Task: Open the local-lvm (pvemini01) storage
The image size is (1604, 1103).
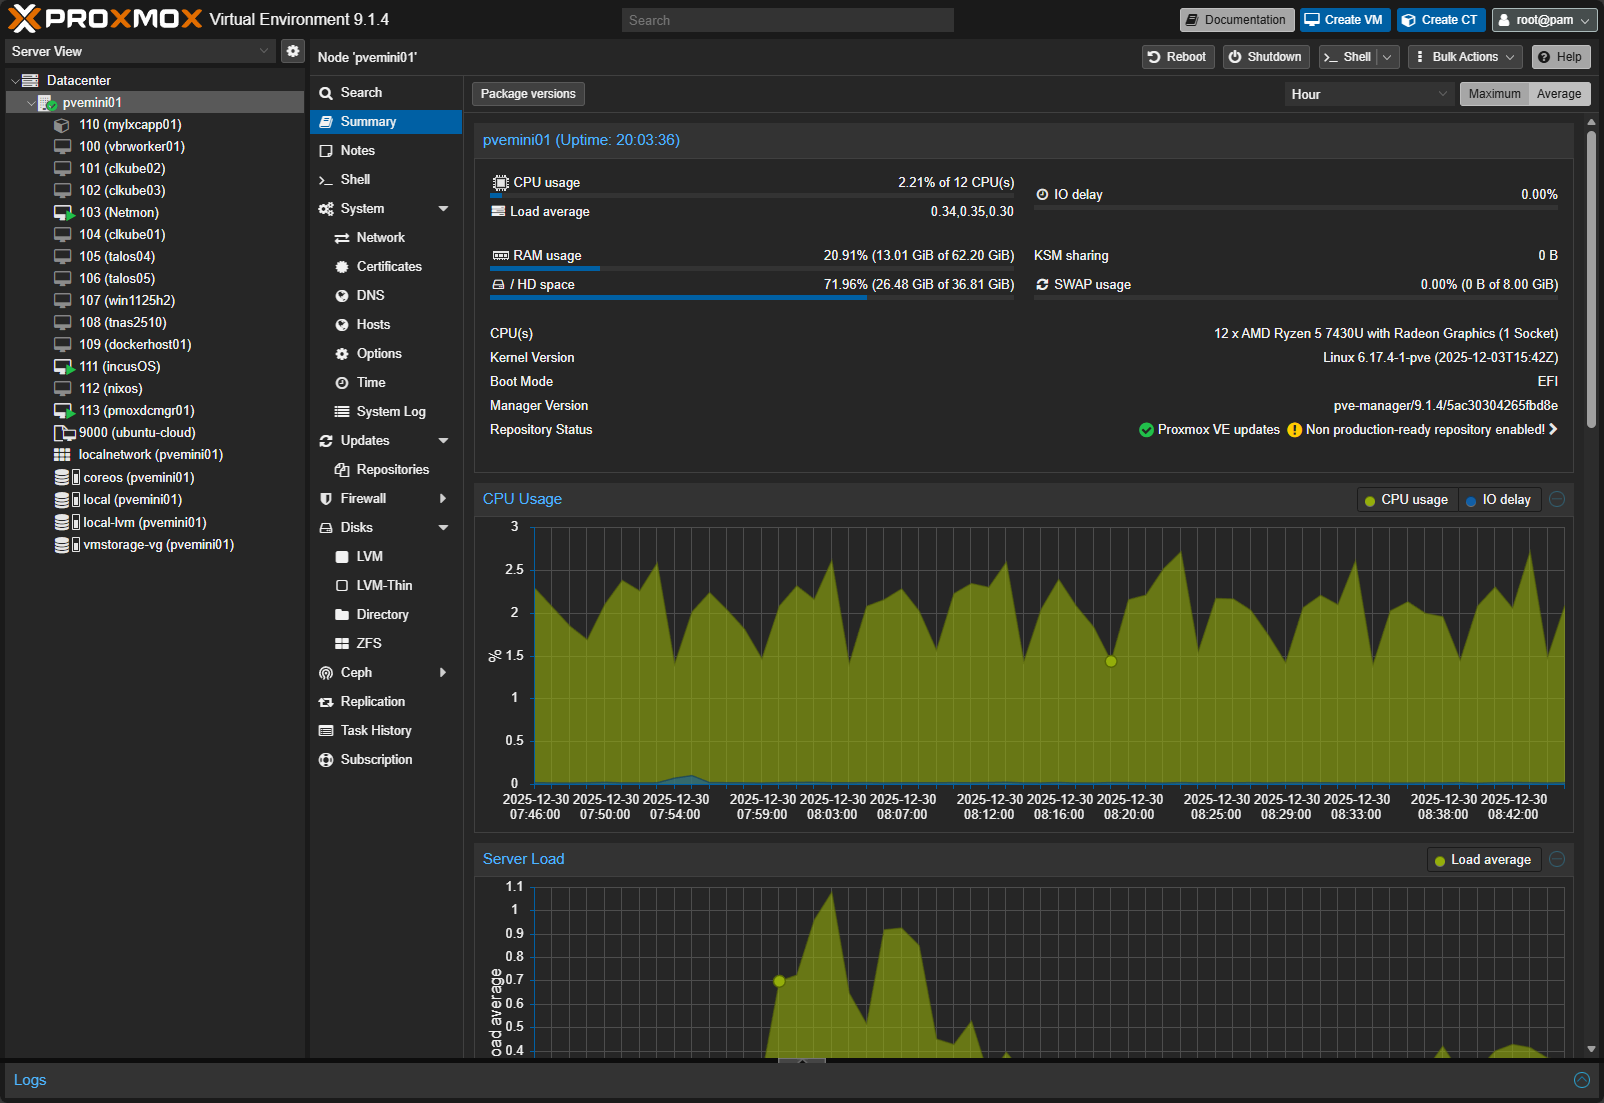Action: [x=144, y=522]
